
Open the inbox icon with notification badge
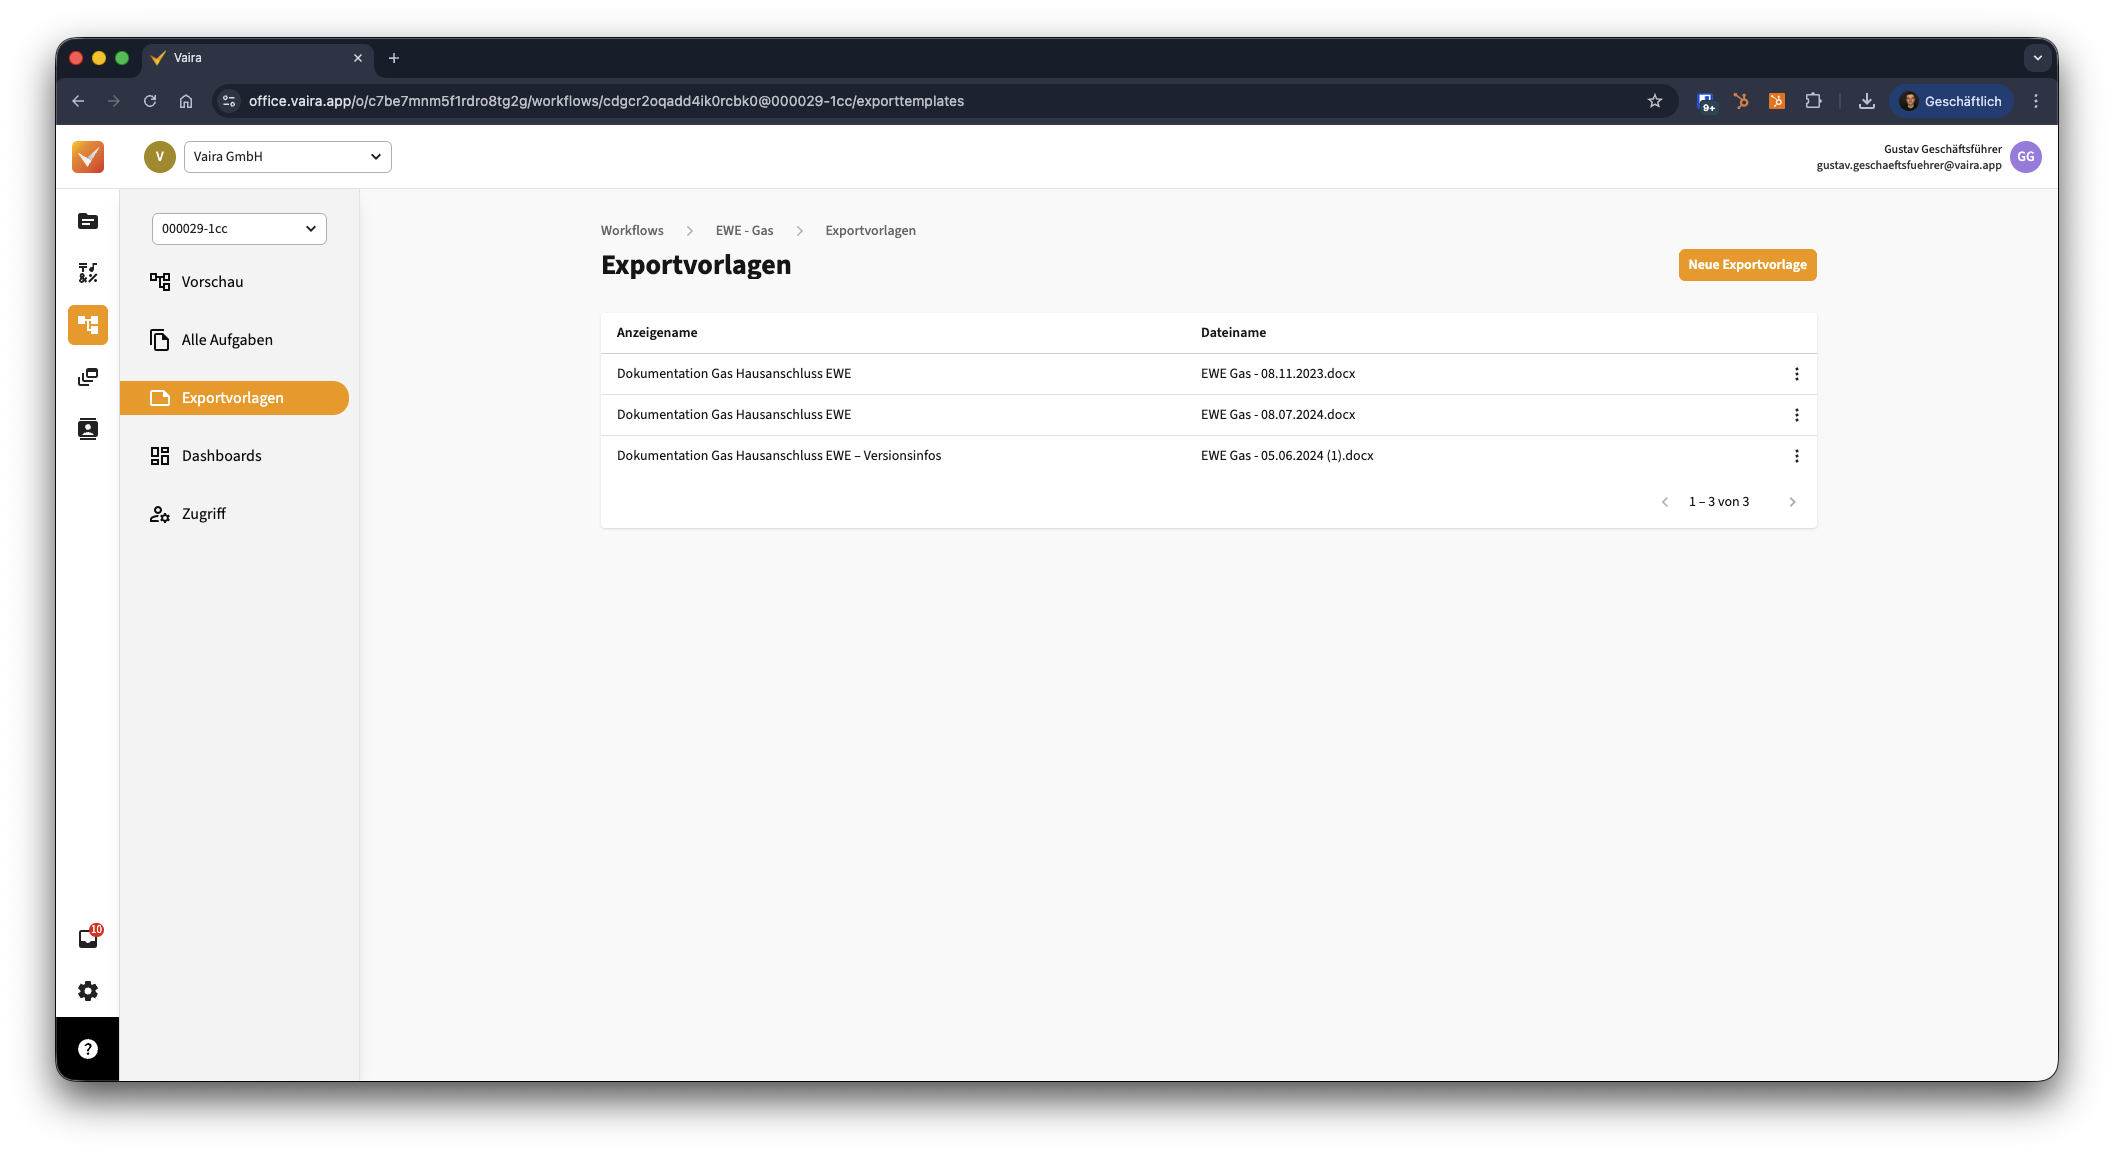(x=88, y=939)
